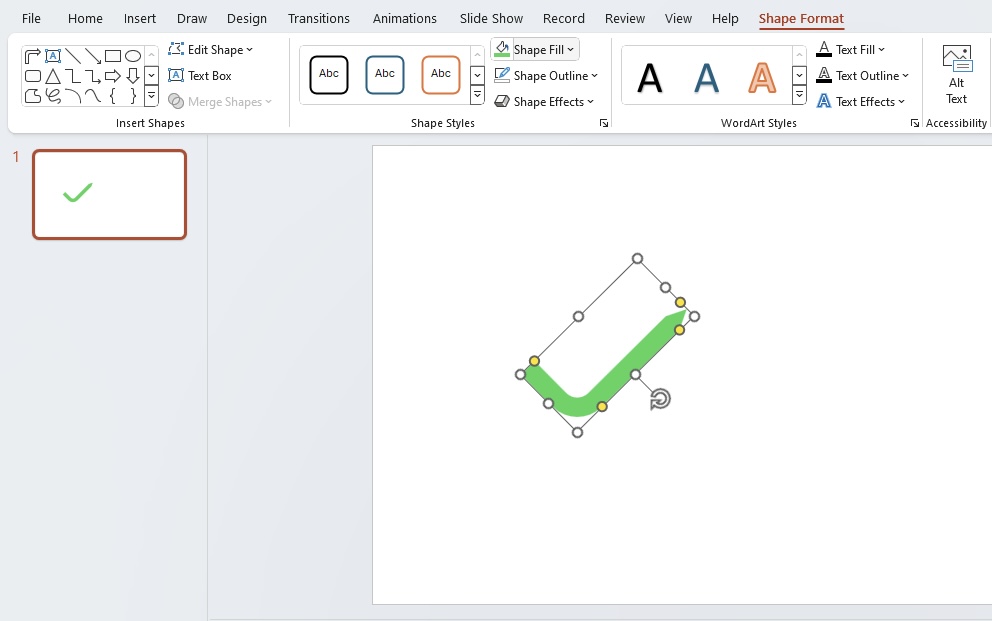
Task: Open the Text Fill dropdown
Action: (x=851, y=49)
